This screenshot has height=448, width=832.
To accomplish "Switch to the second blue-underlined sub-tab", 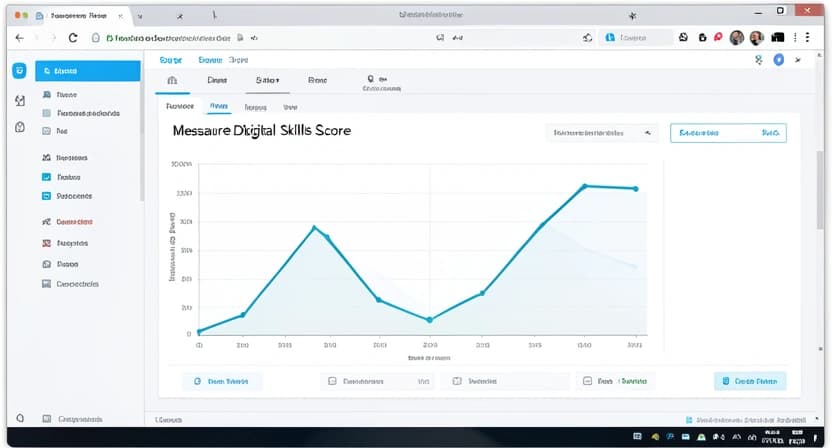I will point(218,106).
